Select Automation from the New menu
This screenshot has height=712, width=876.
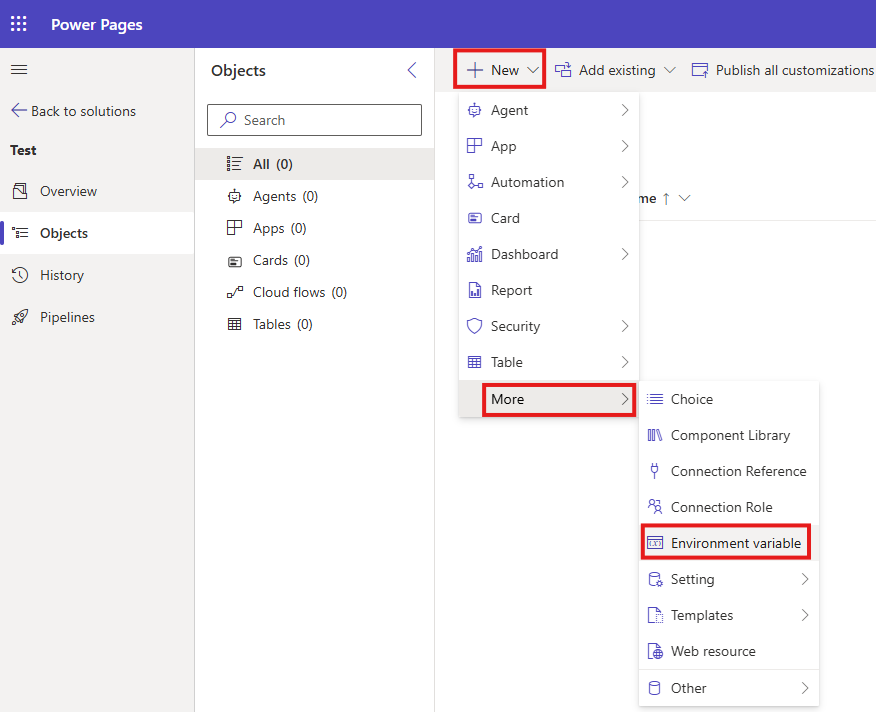[x=549, y=182]
